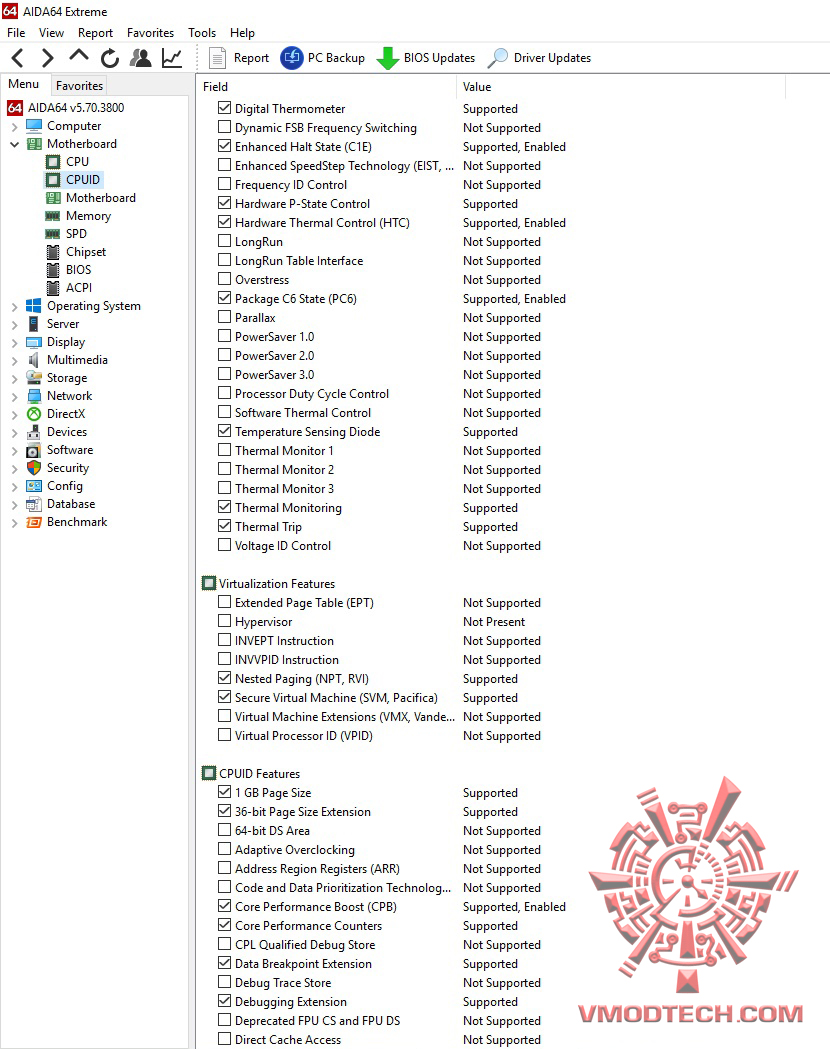Toggle the Enhanced Halt State (C1E) checkbox

pyautogui.click(x=225, y=146)
